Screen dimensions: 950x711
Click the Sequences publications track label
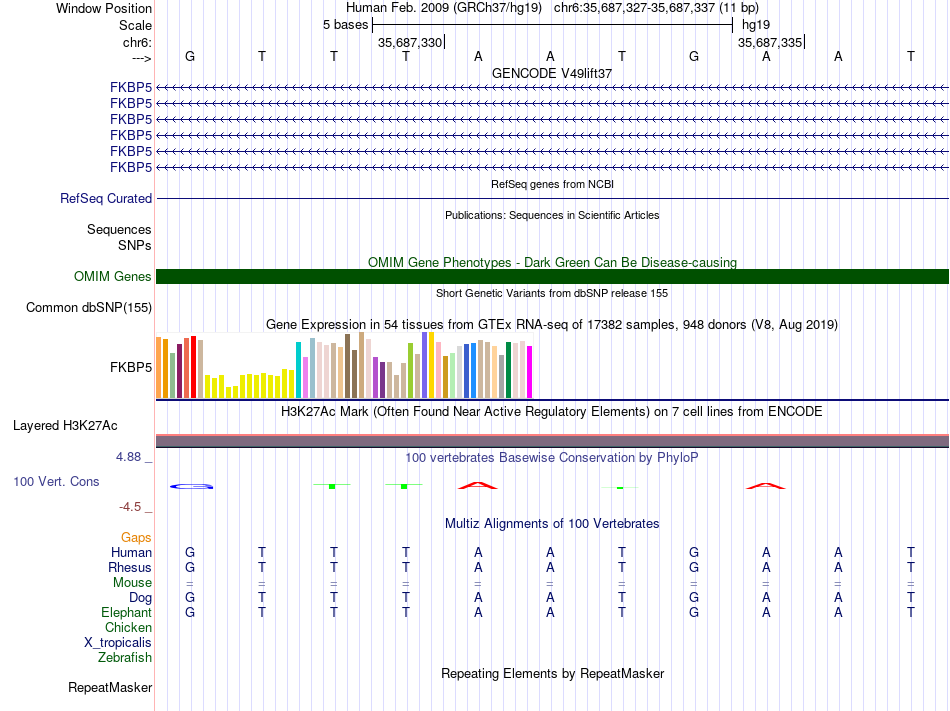(119, 230)
